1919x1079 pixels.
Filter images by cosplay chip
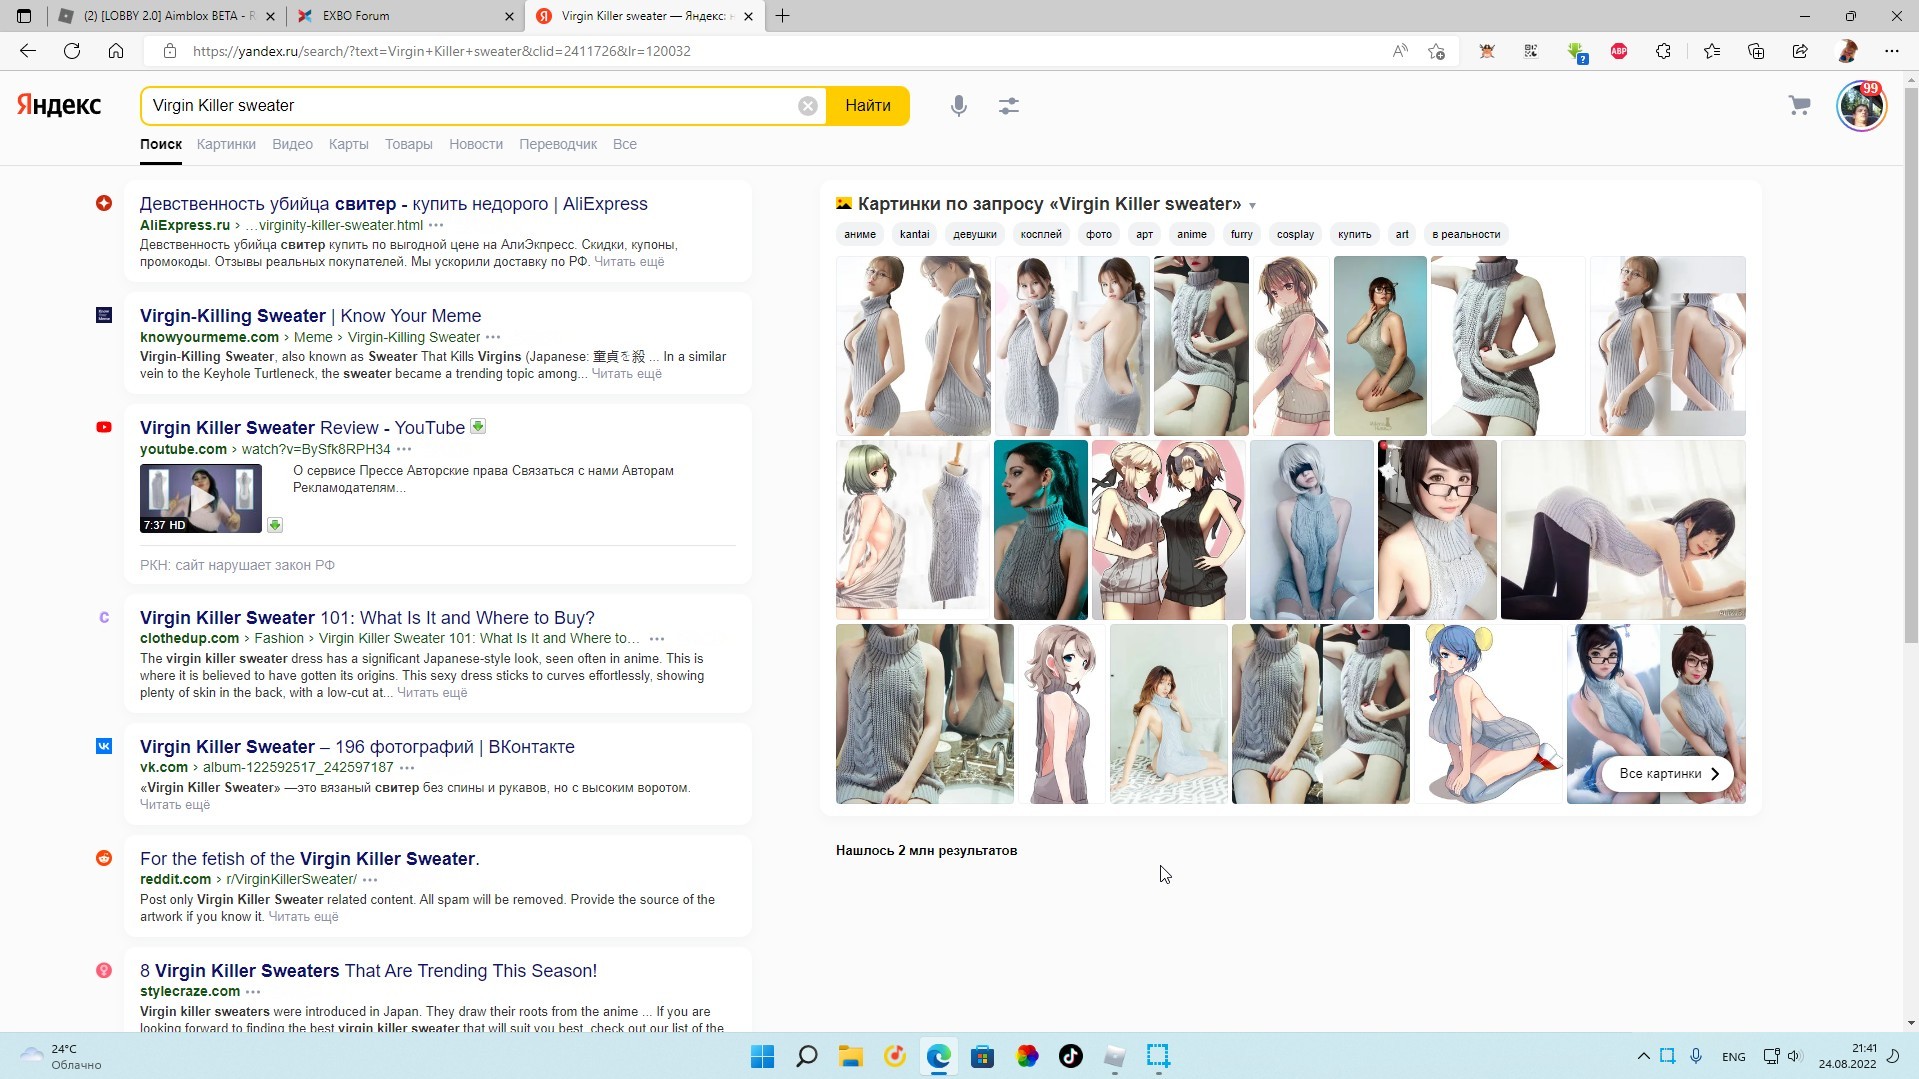point(1295,234)
